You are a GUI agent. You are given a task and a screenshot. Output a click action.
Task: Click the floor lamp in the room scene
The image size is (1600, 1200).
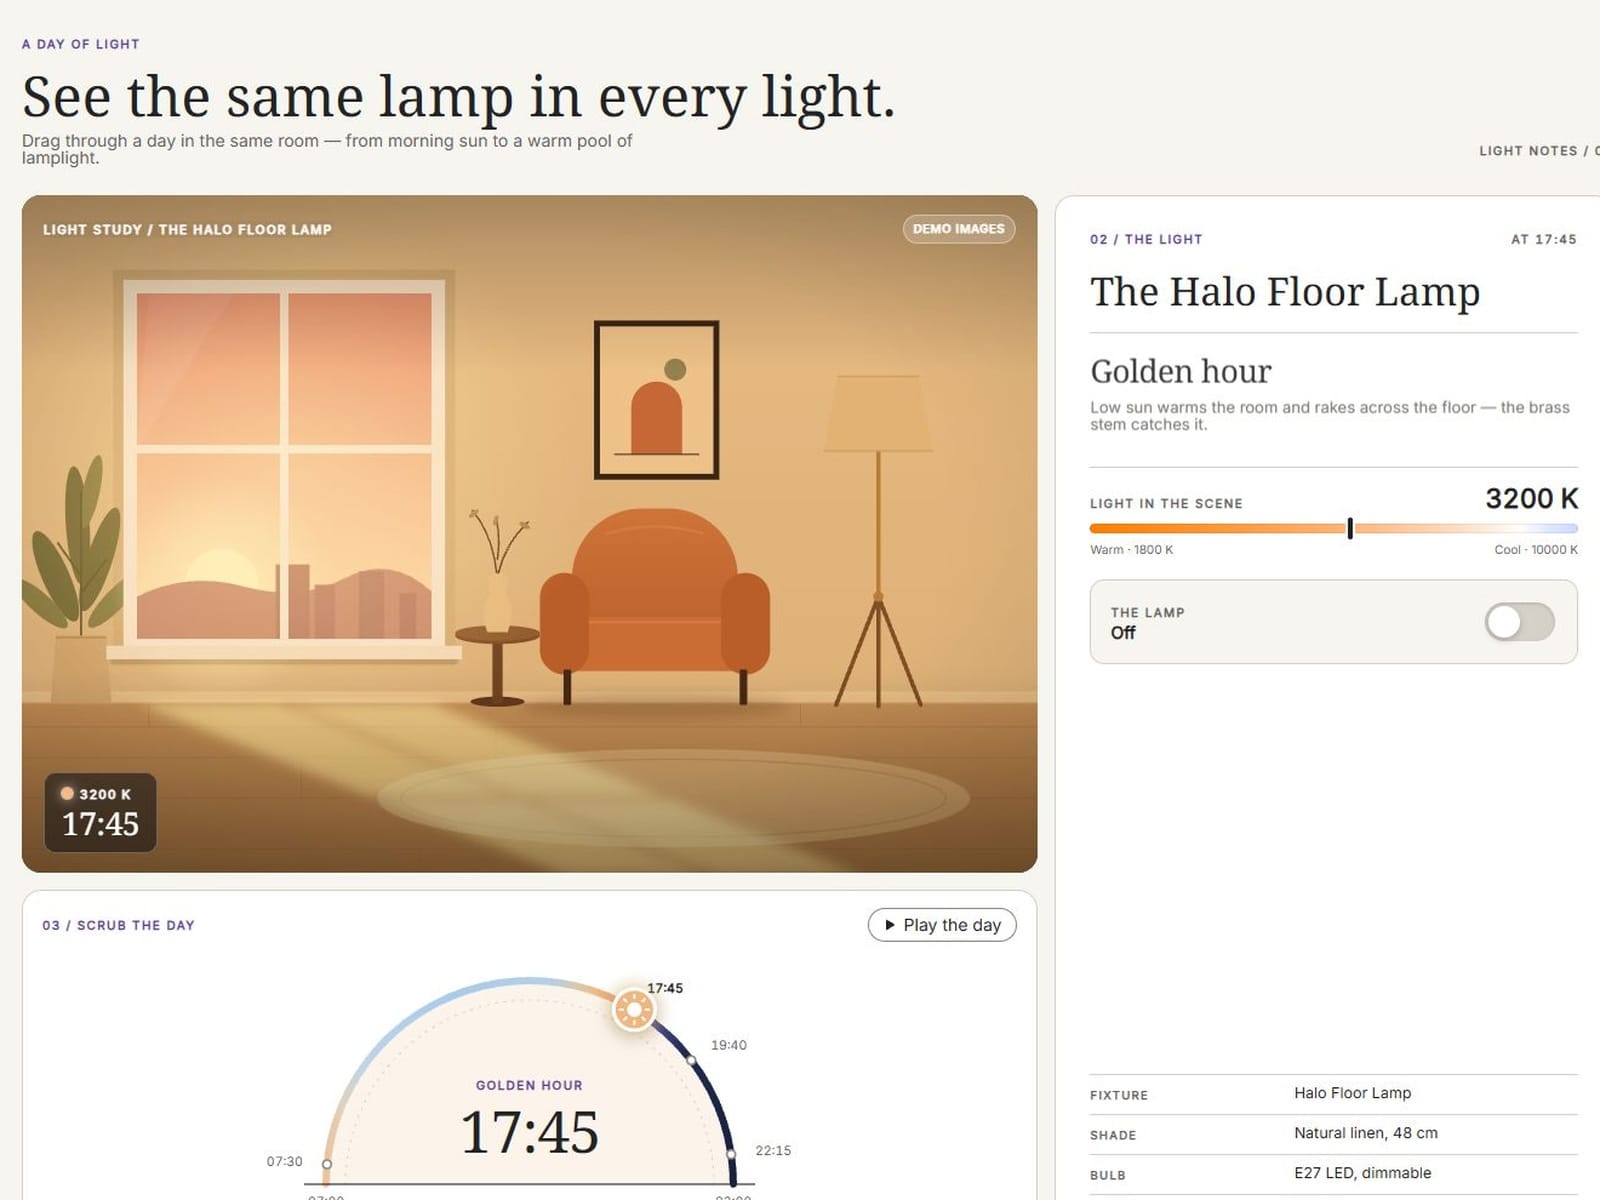tap(878, 541)
